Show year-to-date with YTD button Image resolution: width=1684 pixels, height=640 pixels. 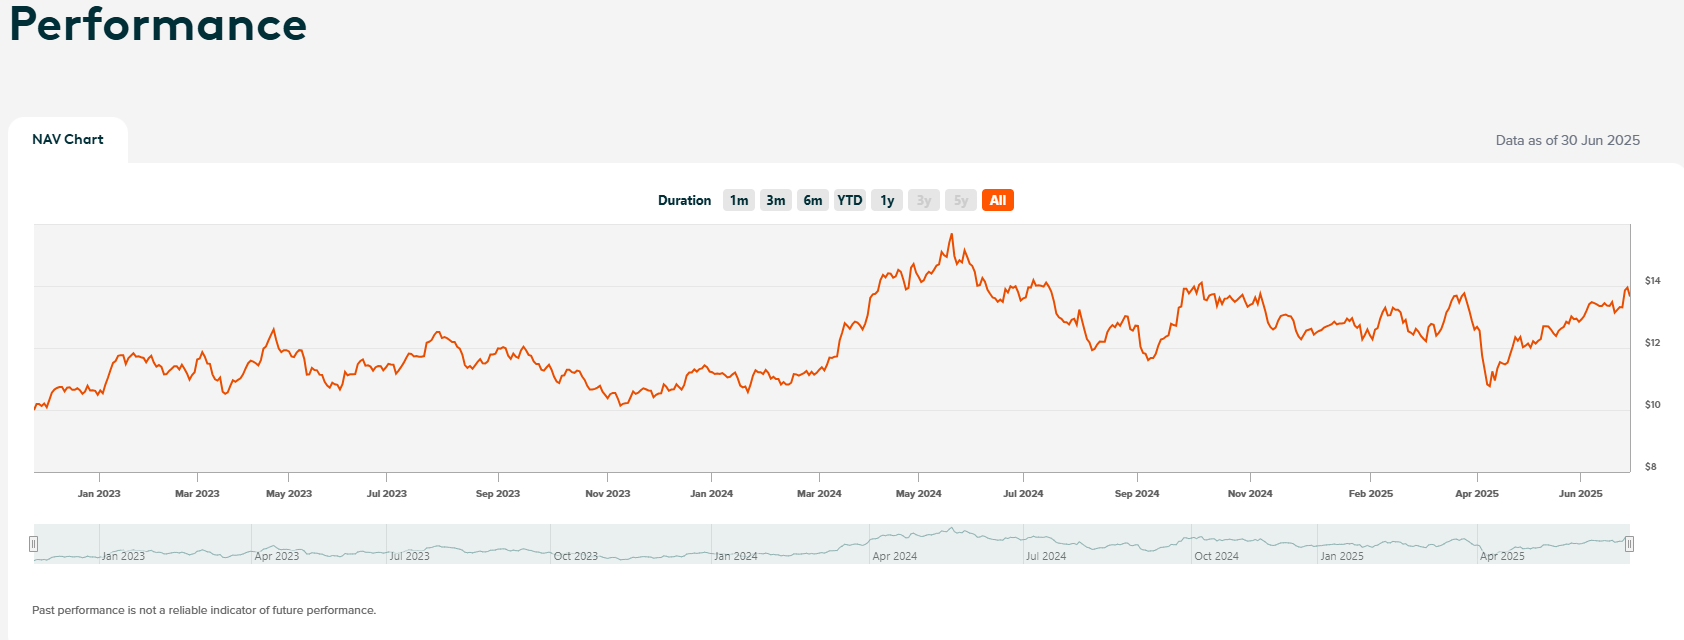850,200
